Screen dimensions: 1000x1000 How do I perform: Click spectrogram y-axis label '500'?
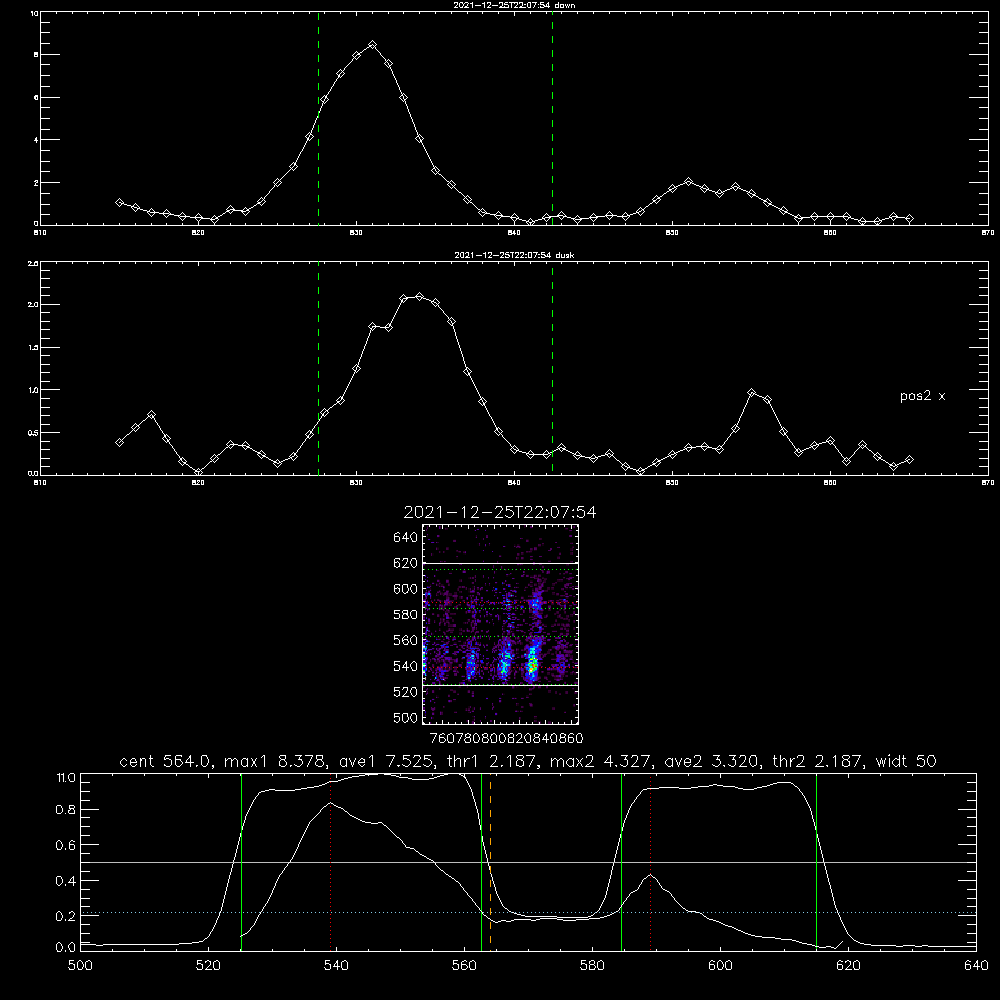point(405,717)
